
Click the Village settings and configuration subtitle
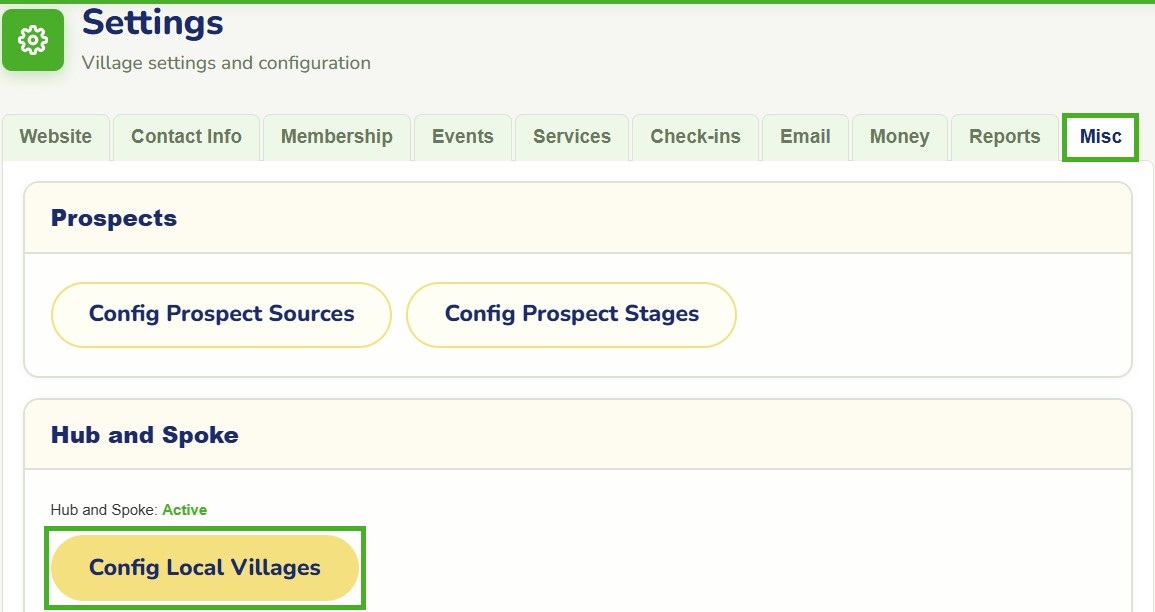point(226,63)
